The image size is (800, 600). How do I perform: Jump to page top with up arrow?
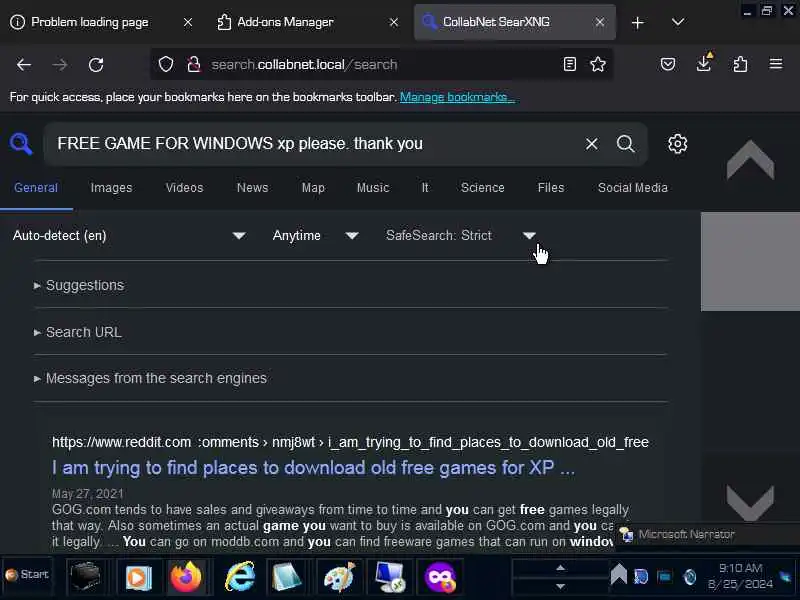[750, 160]
